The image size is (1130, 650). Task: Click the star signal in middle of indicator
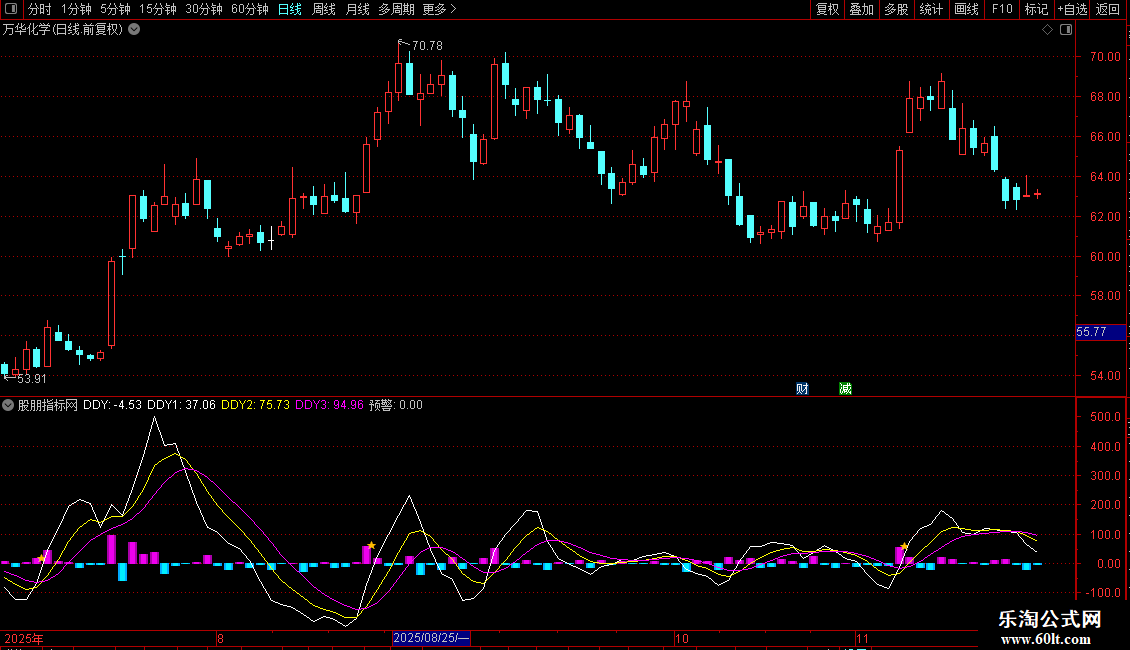371,545
